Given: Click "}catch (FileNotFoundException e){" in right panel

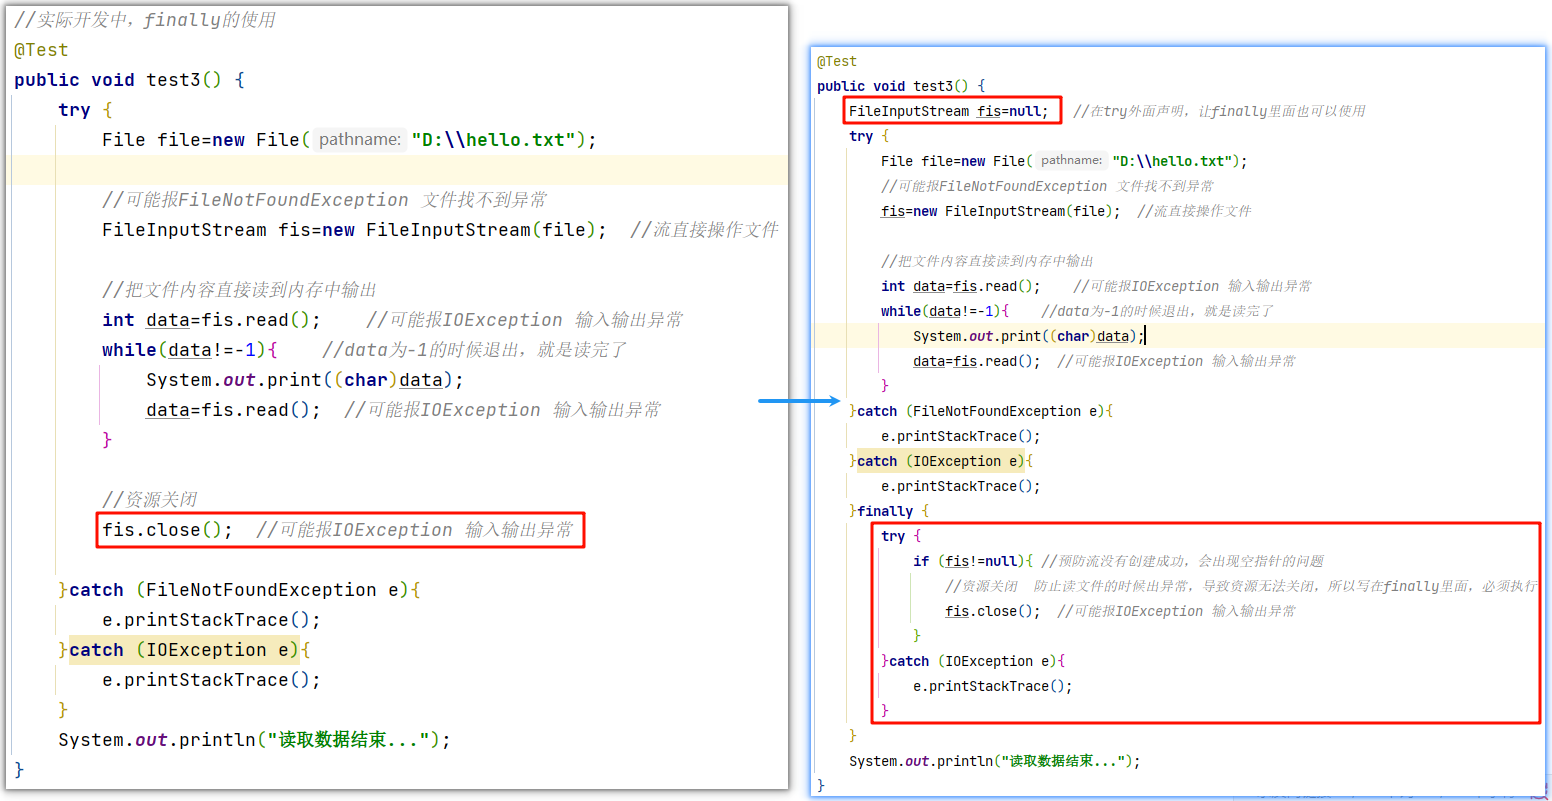Looking at the screenshot, I should 981,411.
